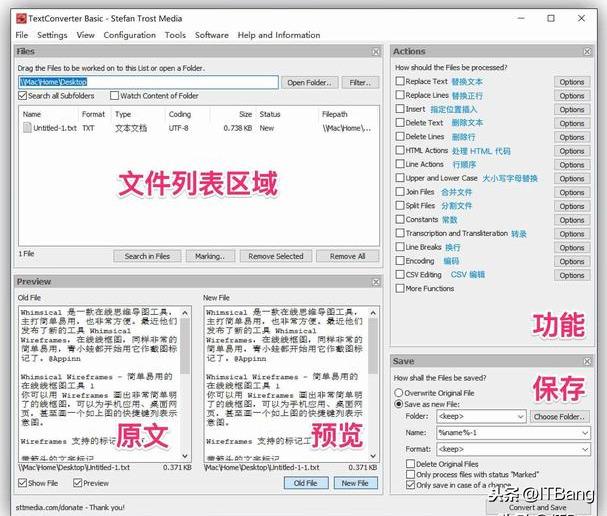Open the Software menu
Screen dimensions: 607x516
[211, 35]
